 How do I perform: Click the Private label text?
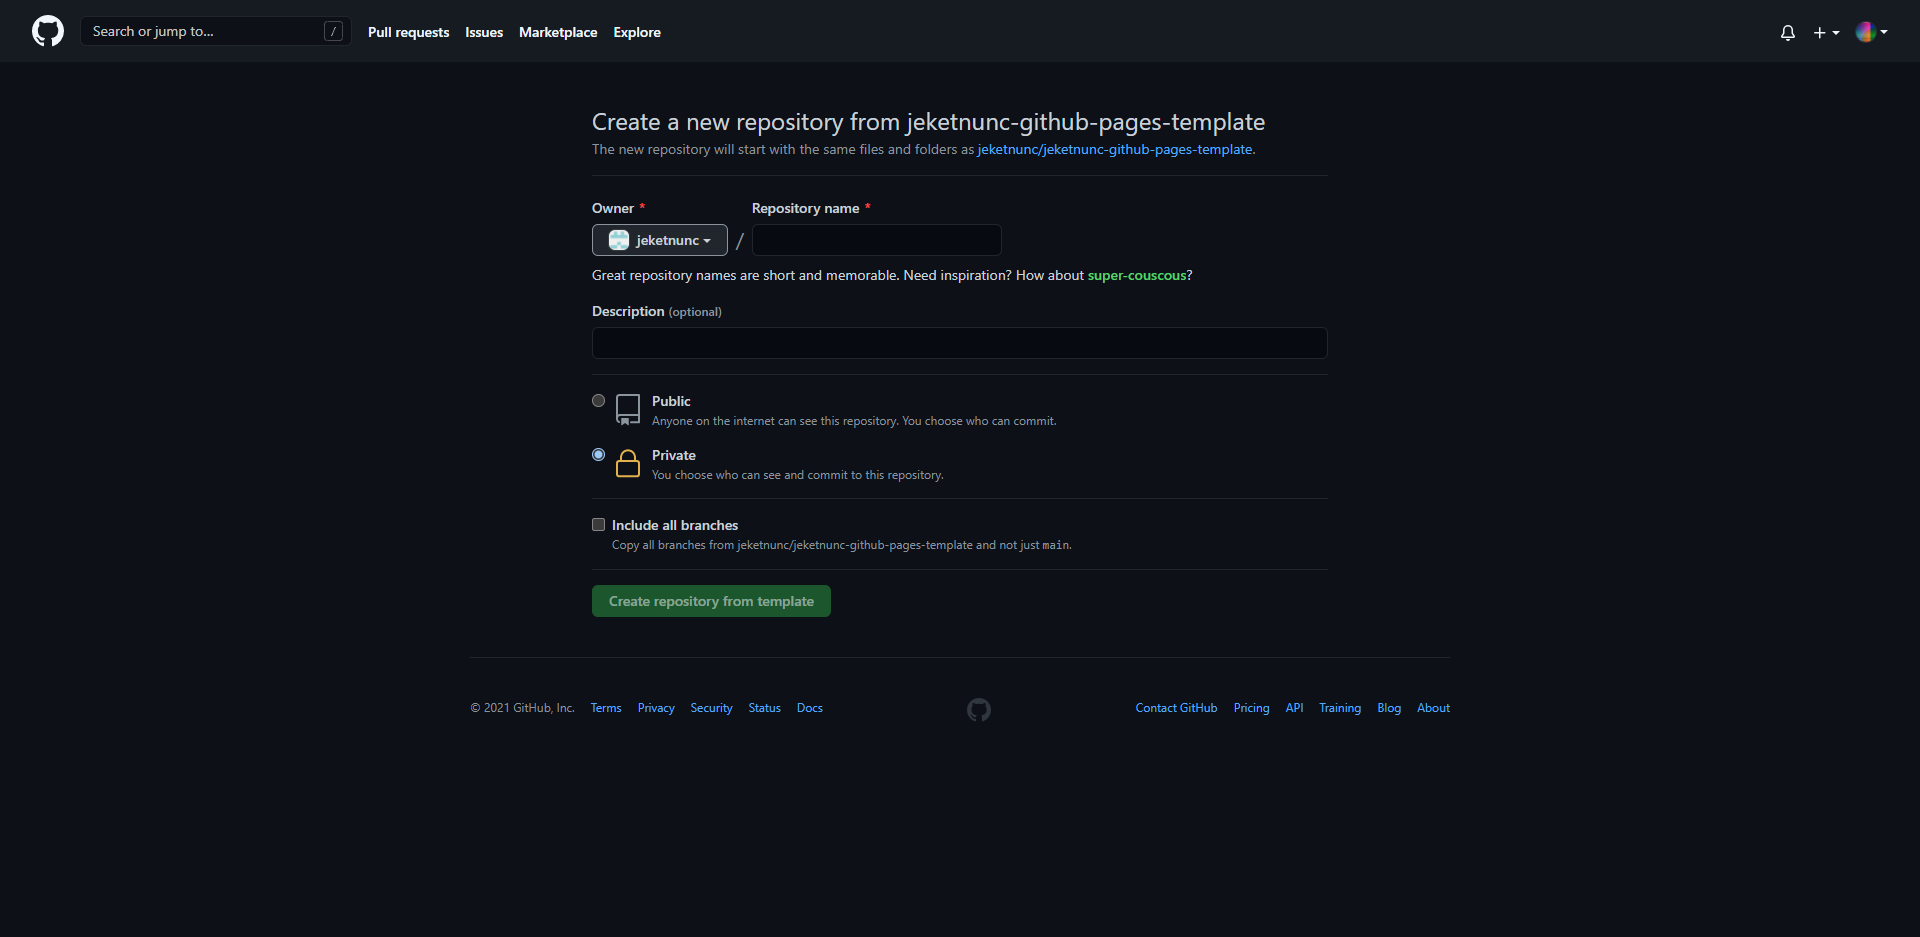click(x=674, y=455)
